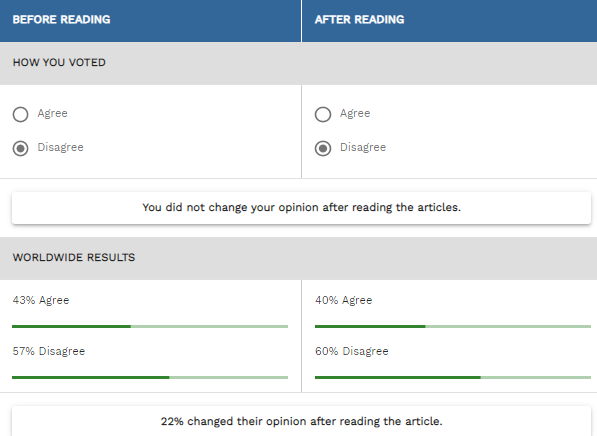Screen dimensions: 597x436
Task: Click the Before Reading column header
Action: point(150,21)
